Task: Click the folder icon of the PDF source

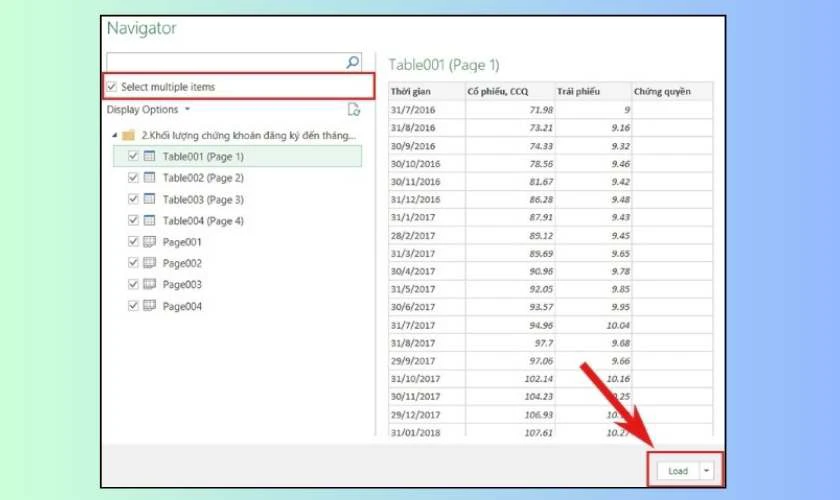Action: pyautogui.click(x=129, y=135)
